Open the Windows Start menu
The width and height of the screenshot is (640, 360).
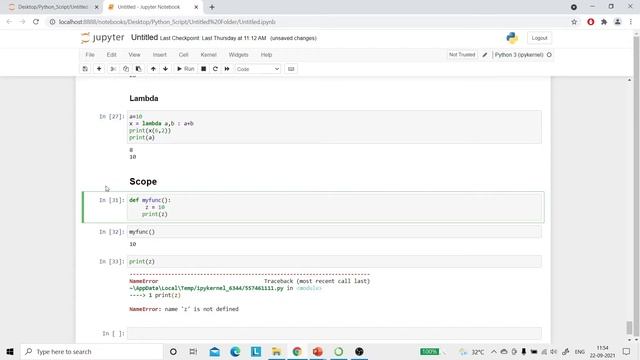(x=10, y=351)
